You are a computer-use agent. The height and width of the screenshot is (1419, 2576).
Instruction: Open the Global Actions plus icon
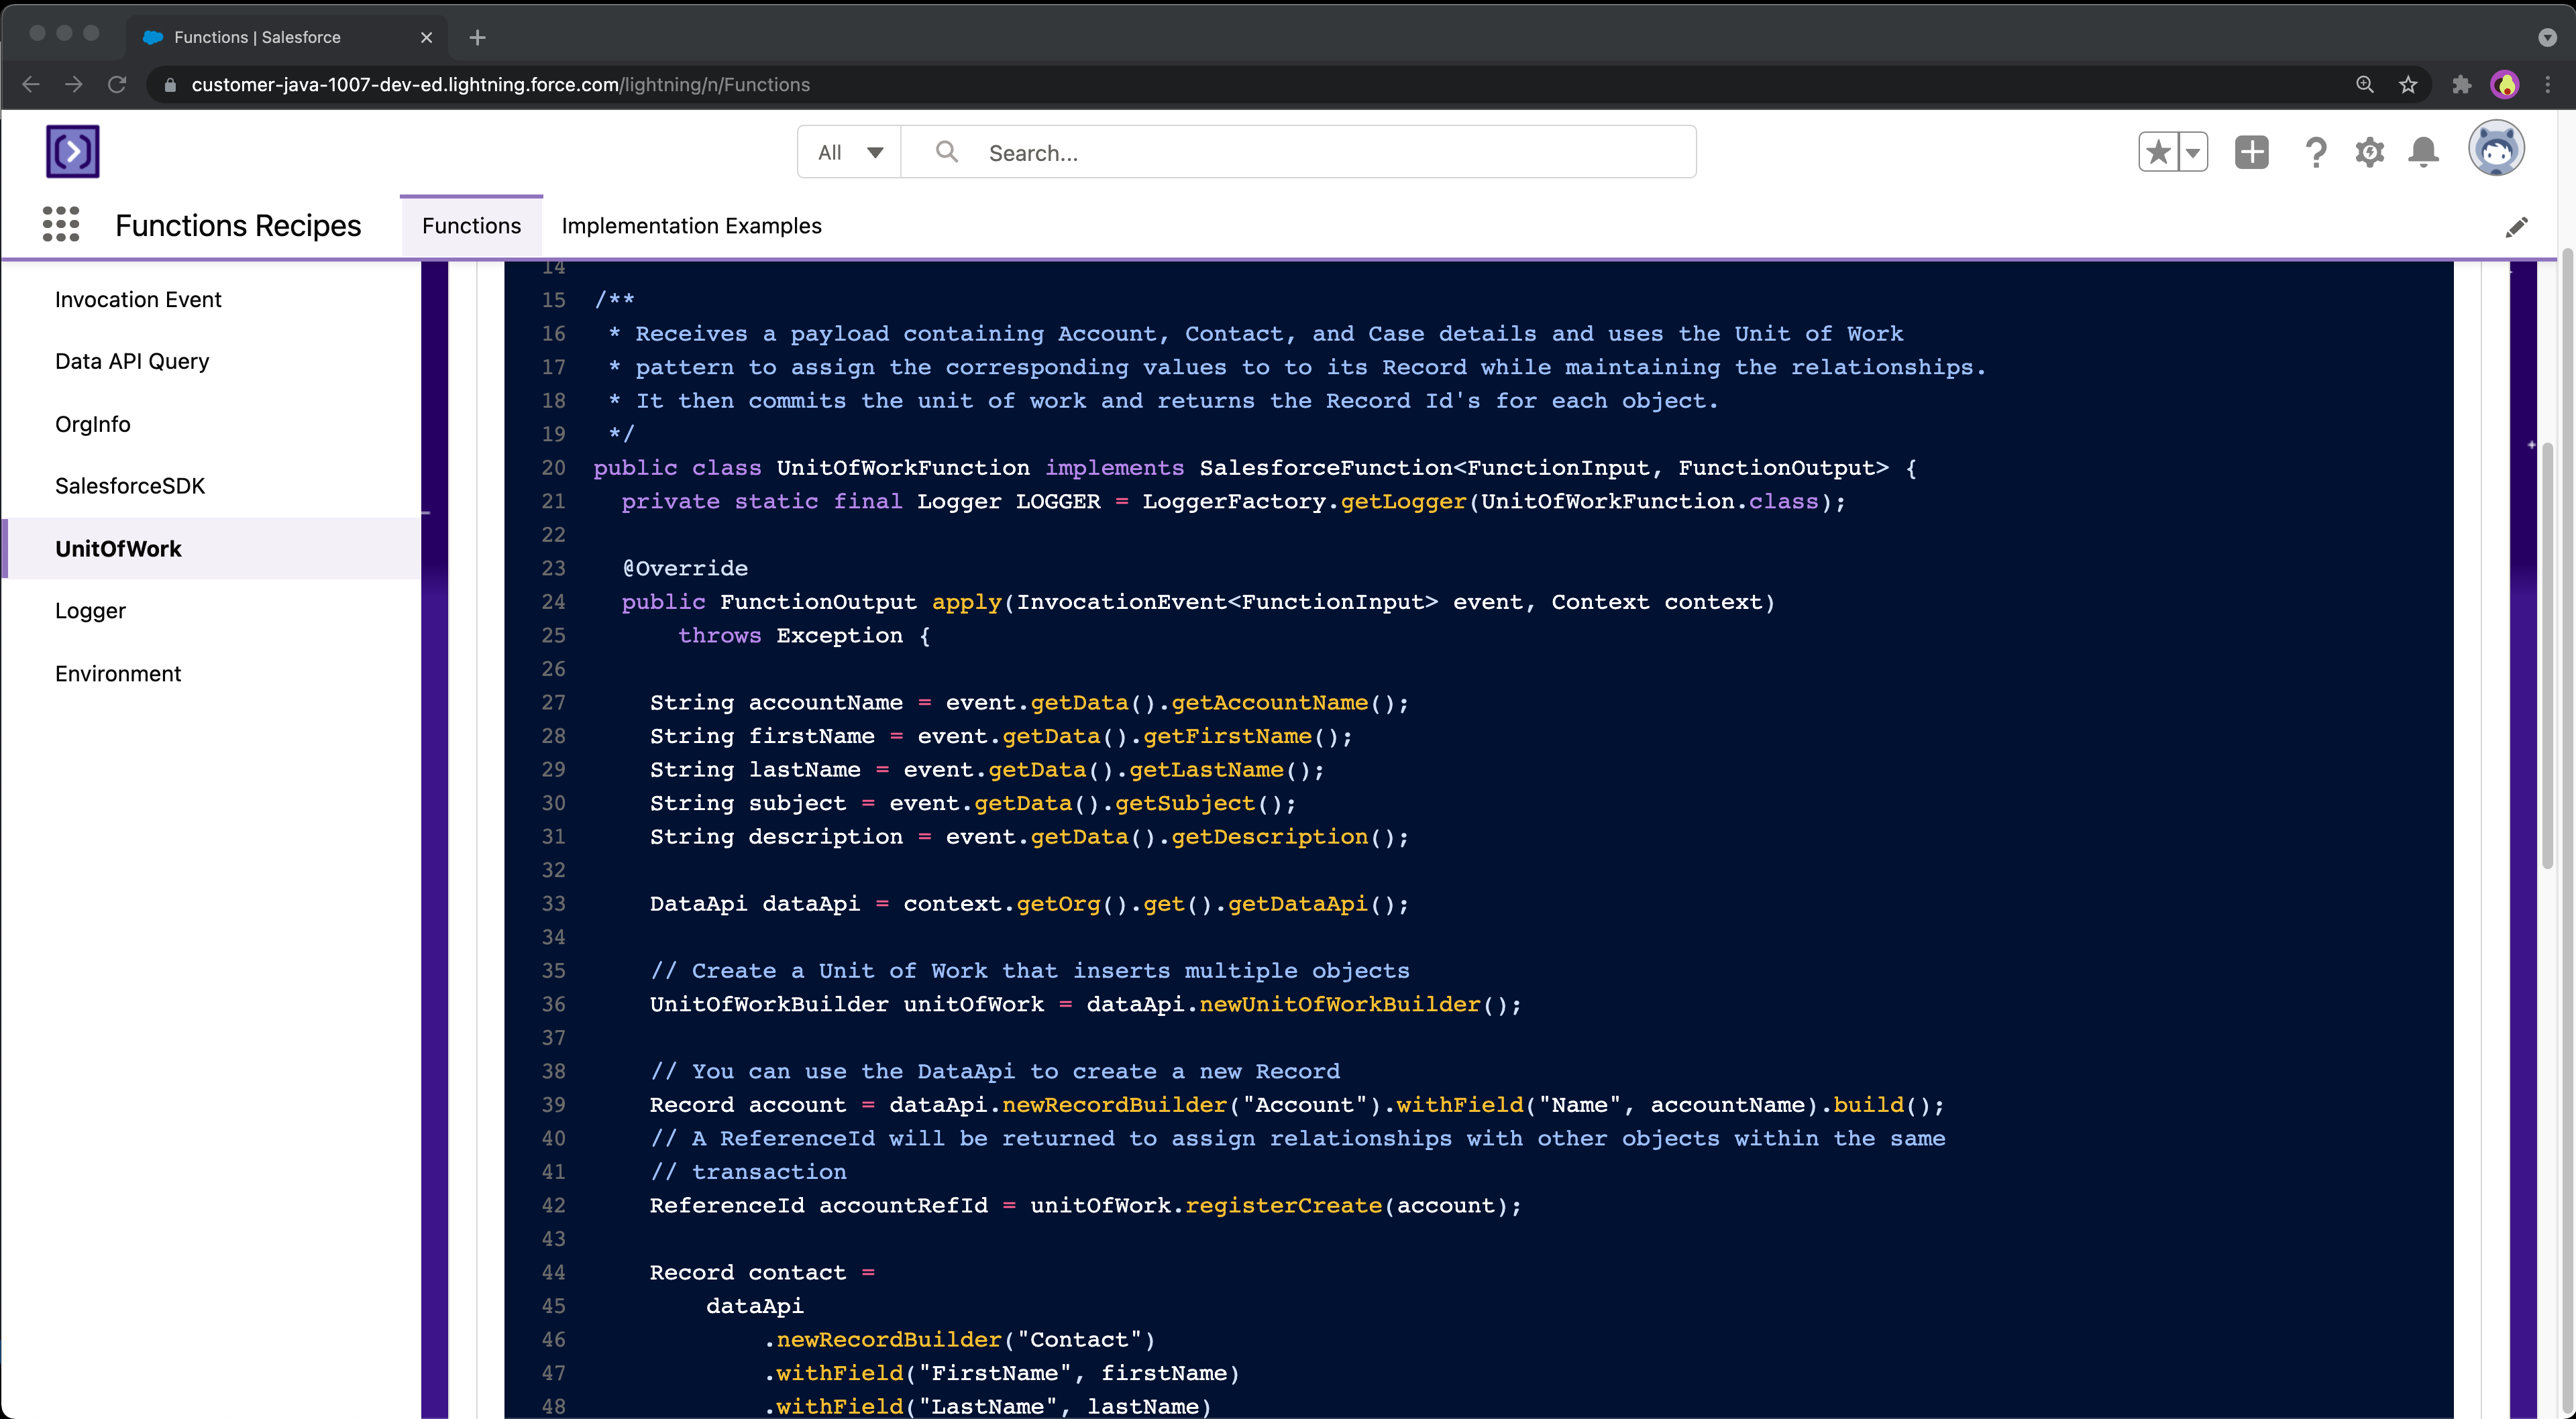2251,152
